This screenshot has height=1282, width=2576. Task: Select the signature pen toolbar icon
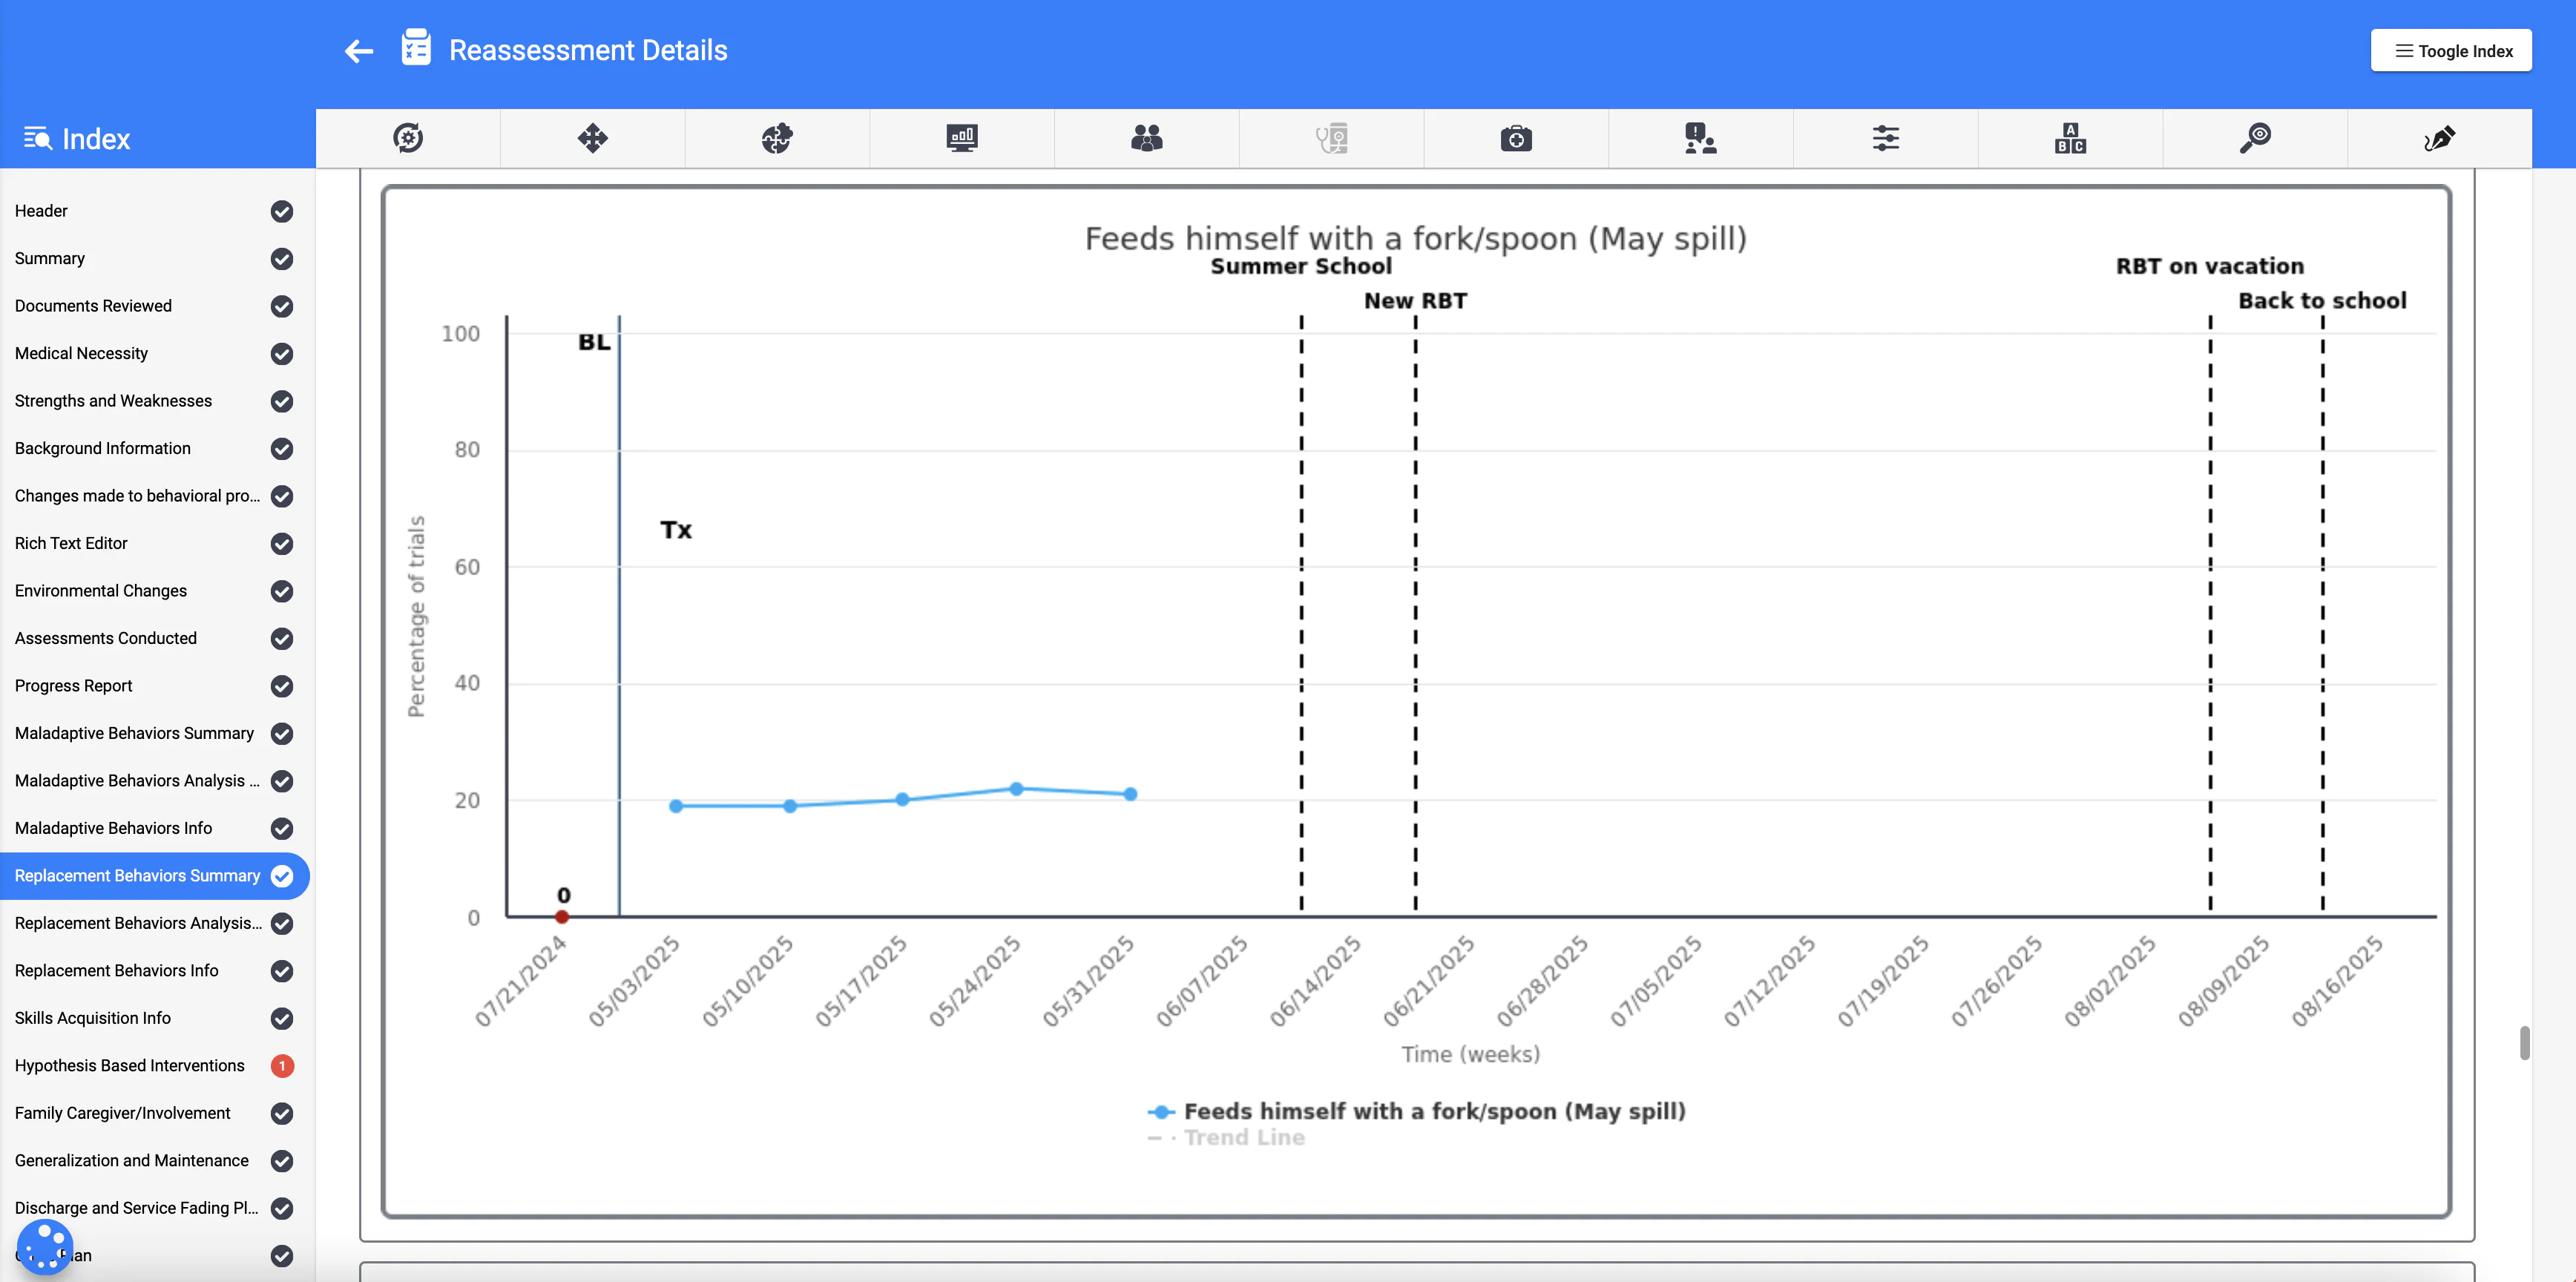pos(2438,138)
